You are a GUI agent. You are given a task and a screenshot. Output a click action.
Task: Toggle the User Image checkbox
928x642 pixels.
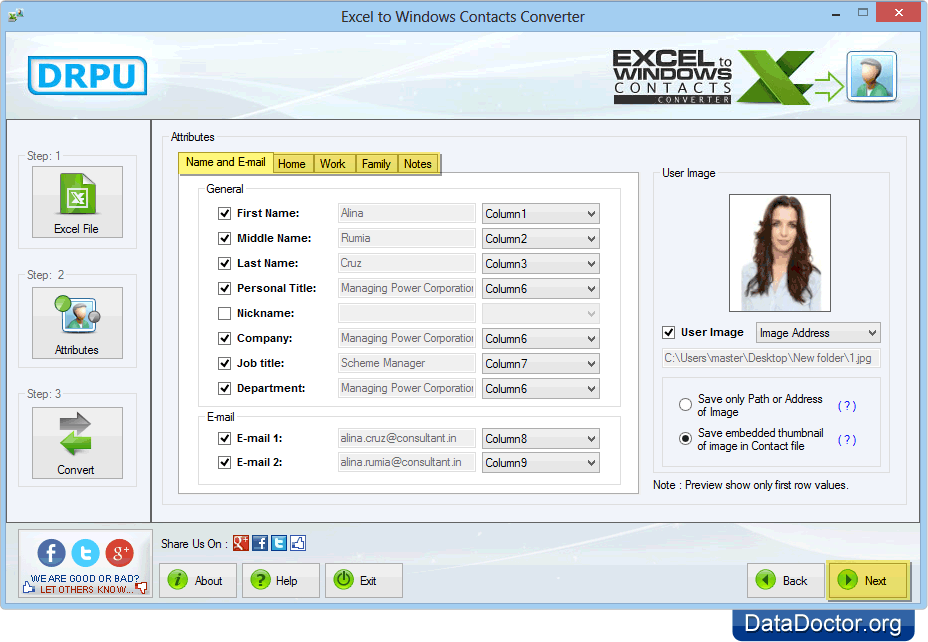tap(669, 333)
